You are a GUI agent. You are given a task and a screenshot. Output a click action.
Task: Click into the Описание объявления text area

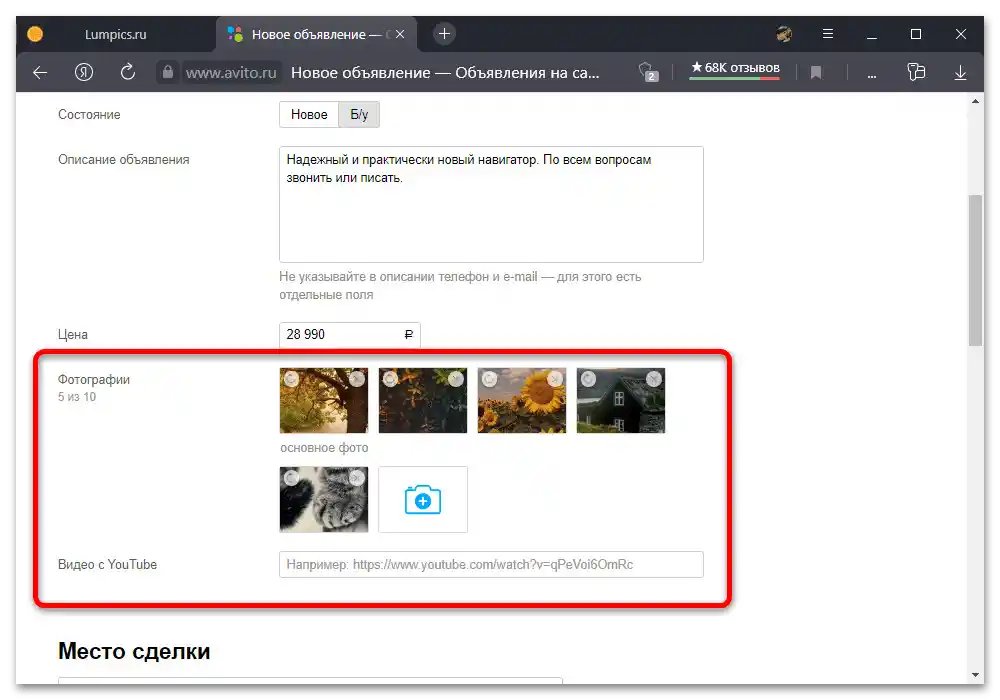[491, 205]
